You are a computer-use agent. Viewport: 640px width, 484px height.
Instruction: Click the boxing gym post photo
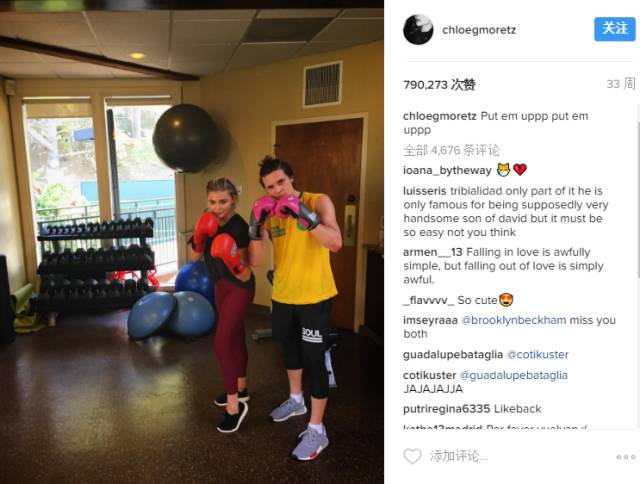coord(192,242)
